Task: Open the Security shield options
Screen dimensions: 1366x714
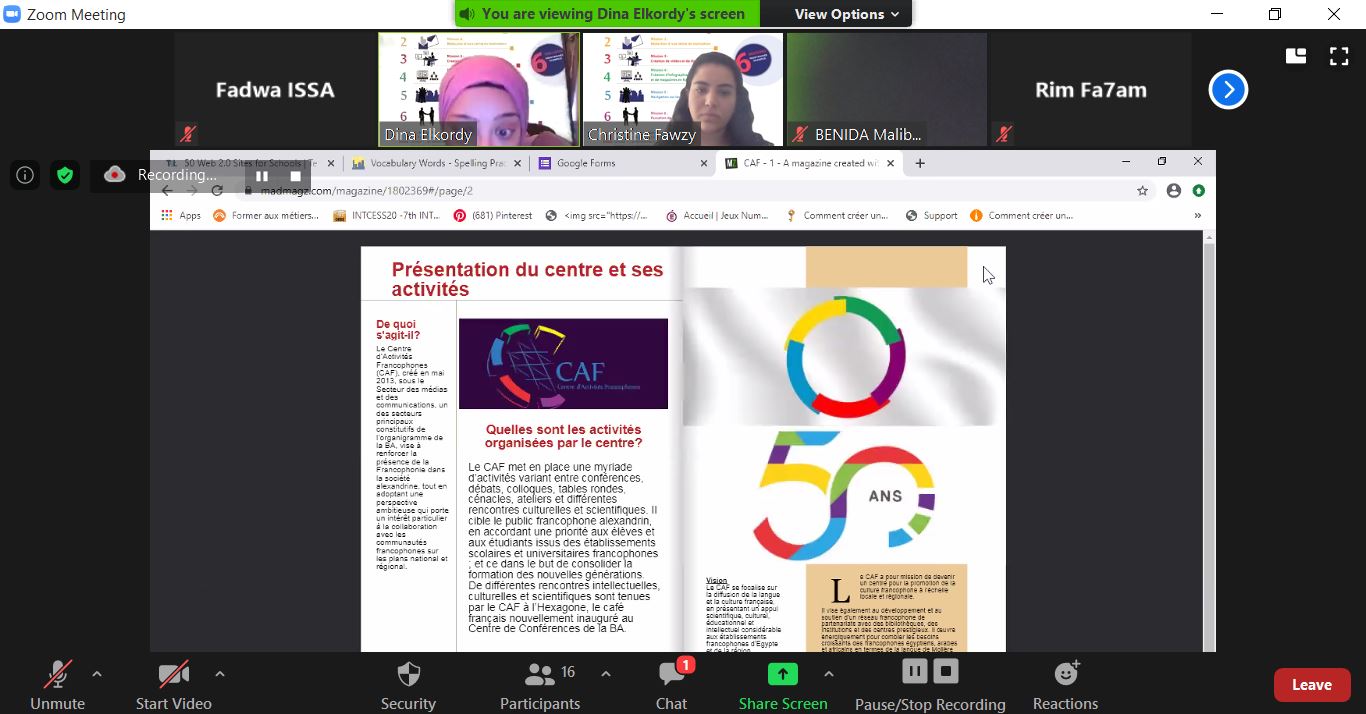Action: (408, 685)
